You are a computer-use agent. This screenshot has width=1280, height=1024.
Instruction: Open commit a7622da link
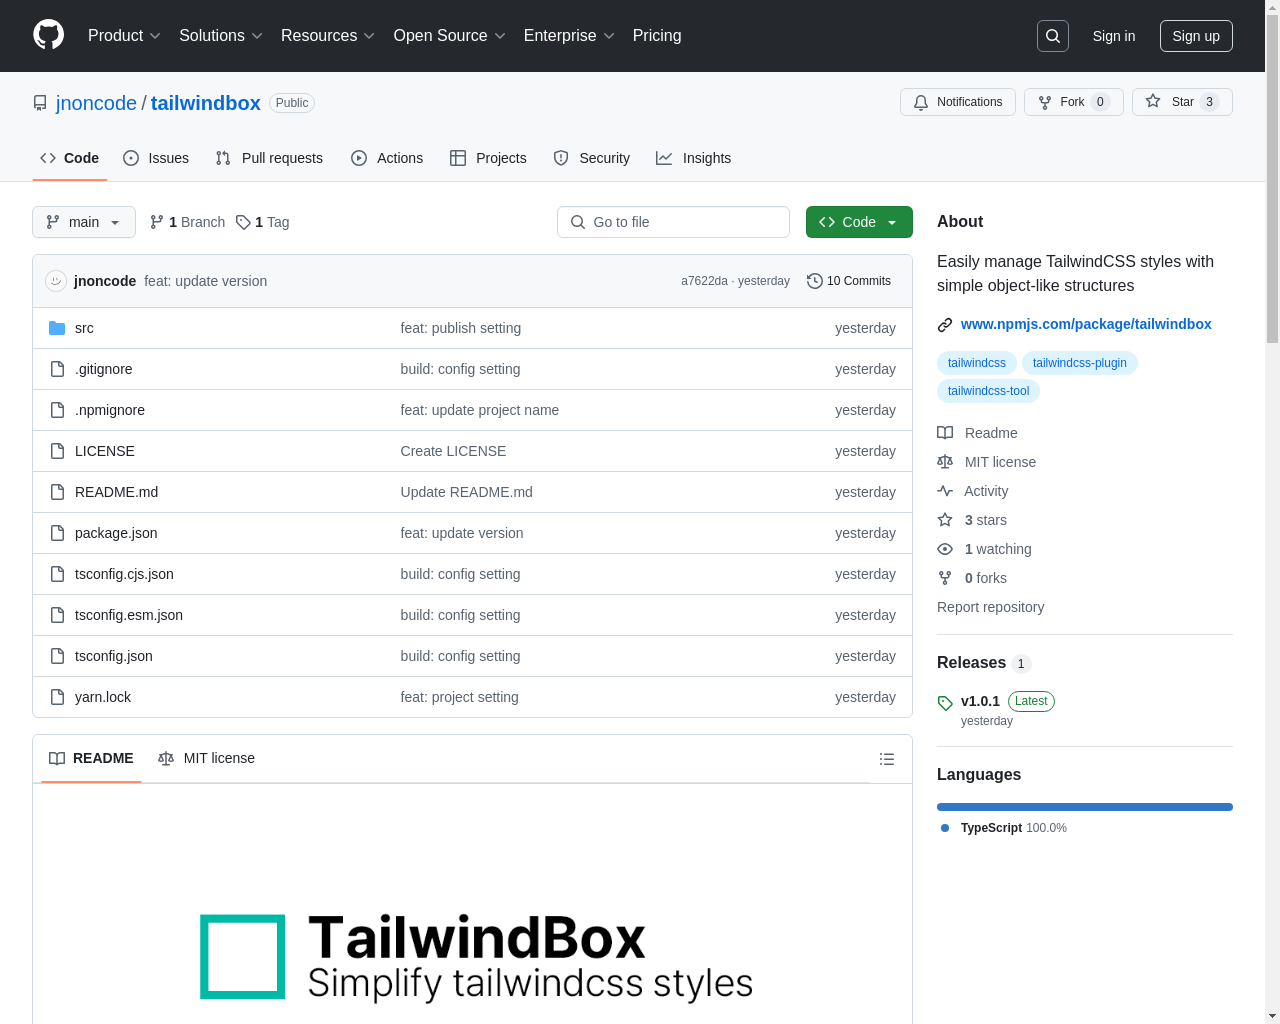[704, 281]
